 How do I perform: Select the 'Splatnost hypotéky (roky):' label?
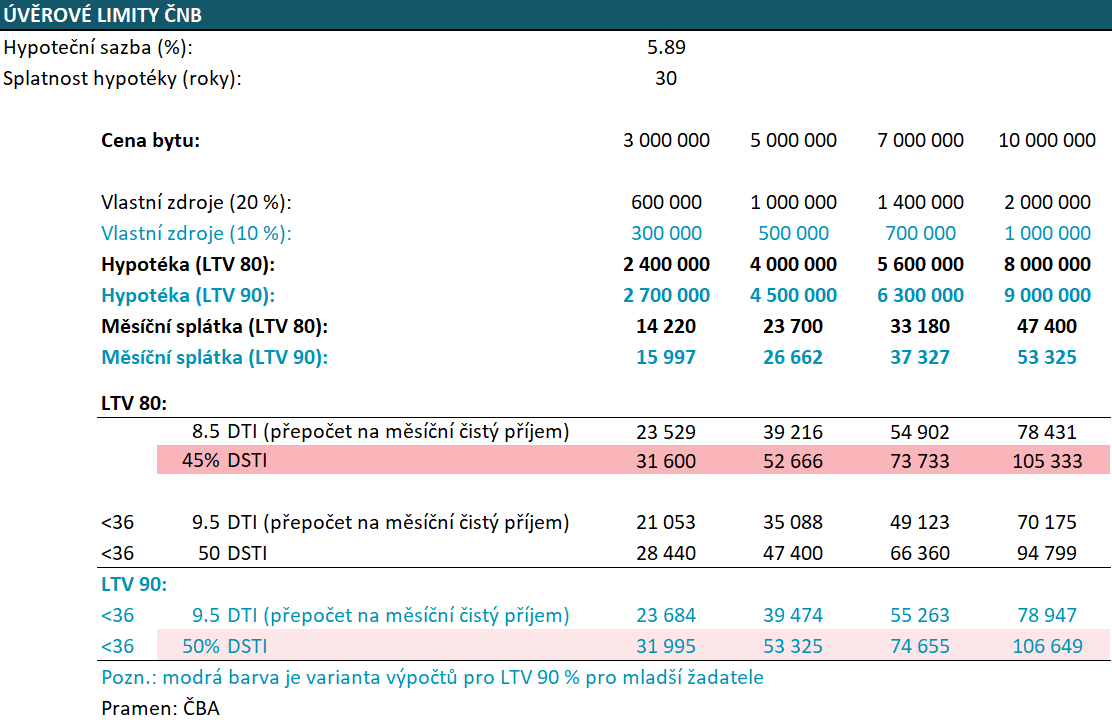[122, 79]
